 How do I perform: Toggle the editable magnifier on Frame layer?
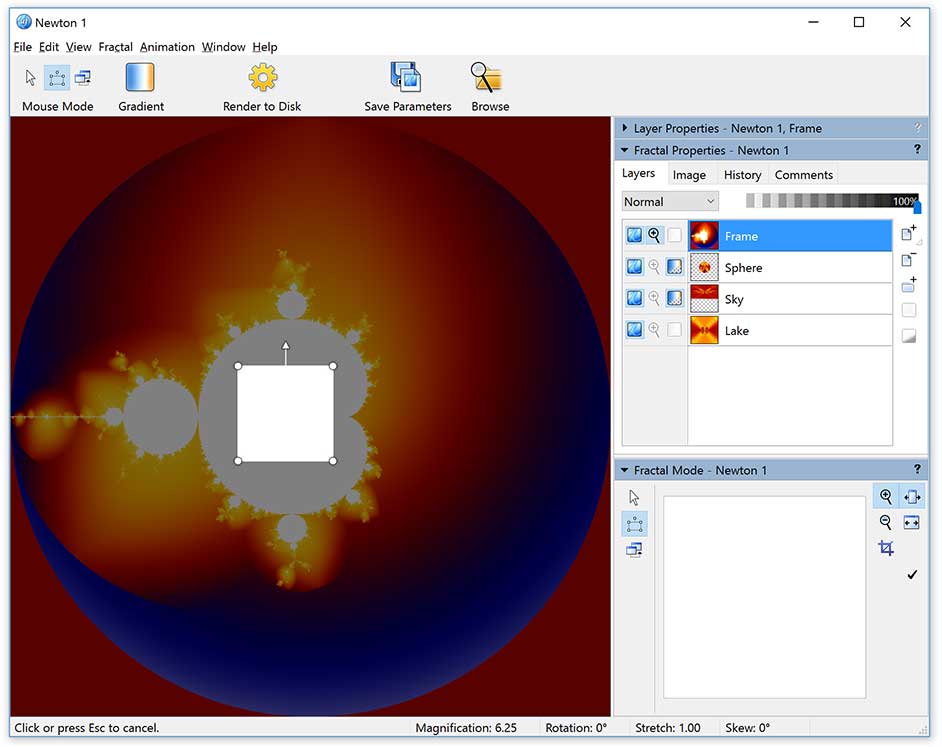[x=654, y=235]
